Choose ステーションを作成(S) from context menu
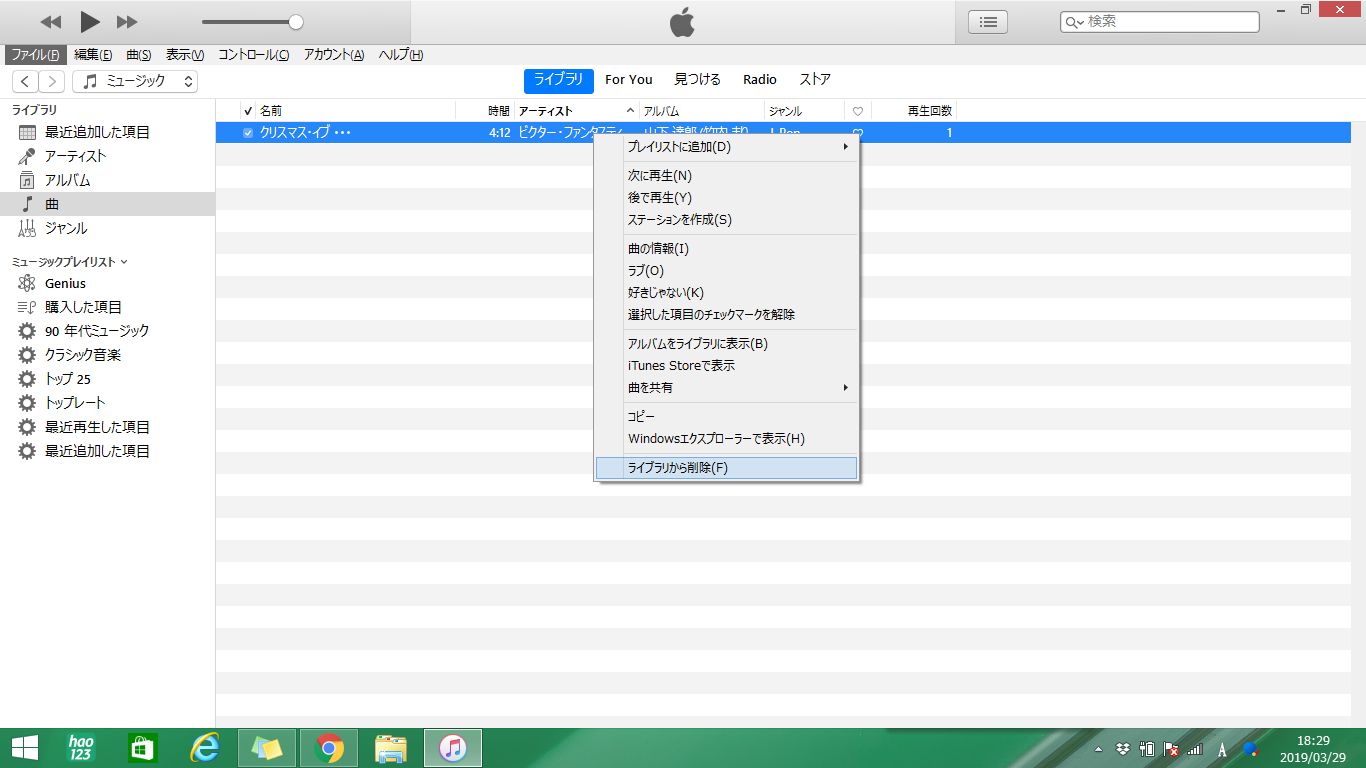The image size is (1366, 768). click(727, 220)
